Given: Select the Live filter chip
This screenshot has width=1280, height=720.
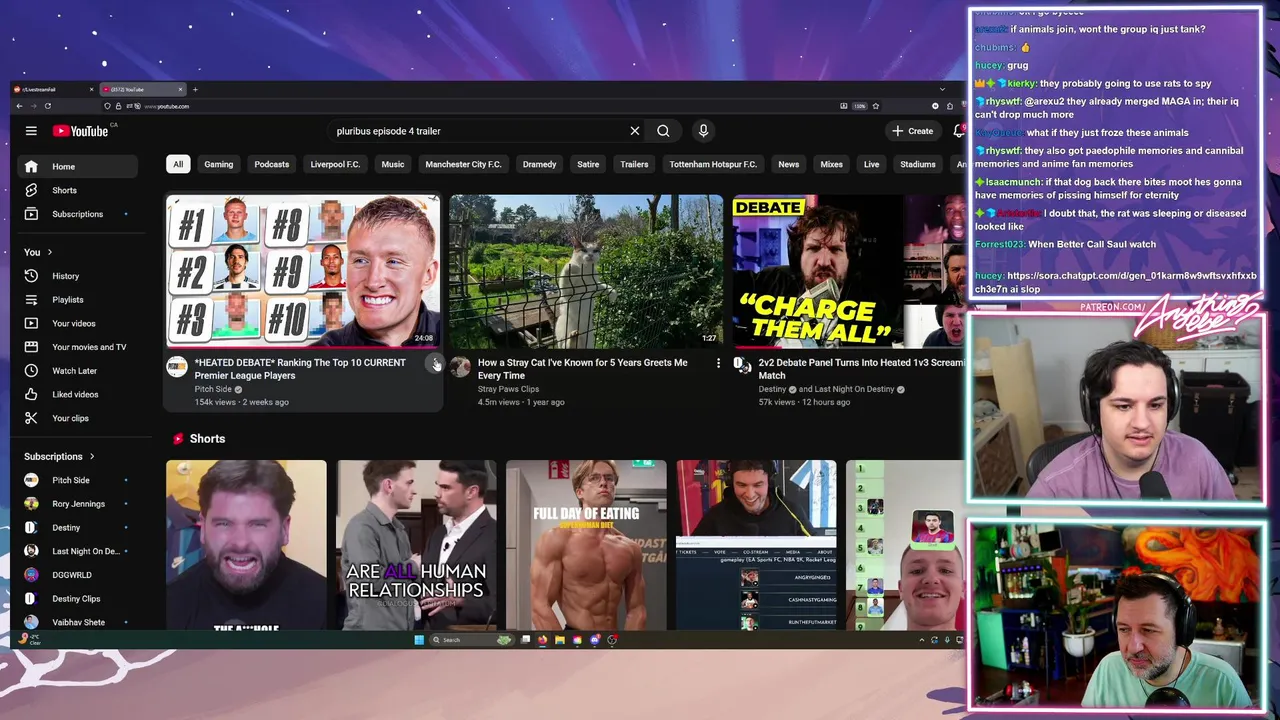Looking at the screenshot, I should click(x=872, y=164).
